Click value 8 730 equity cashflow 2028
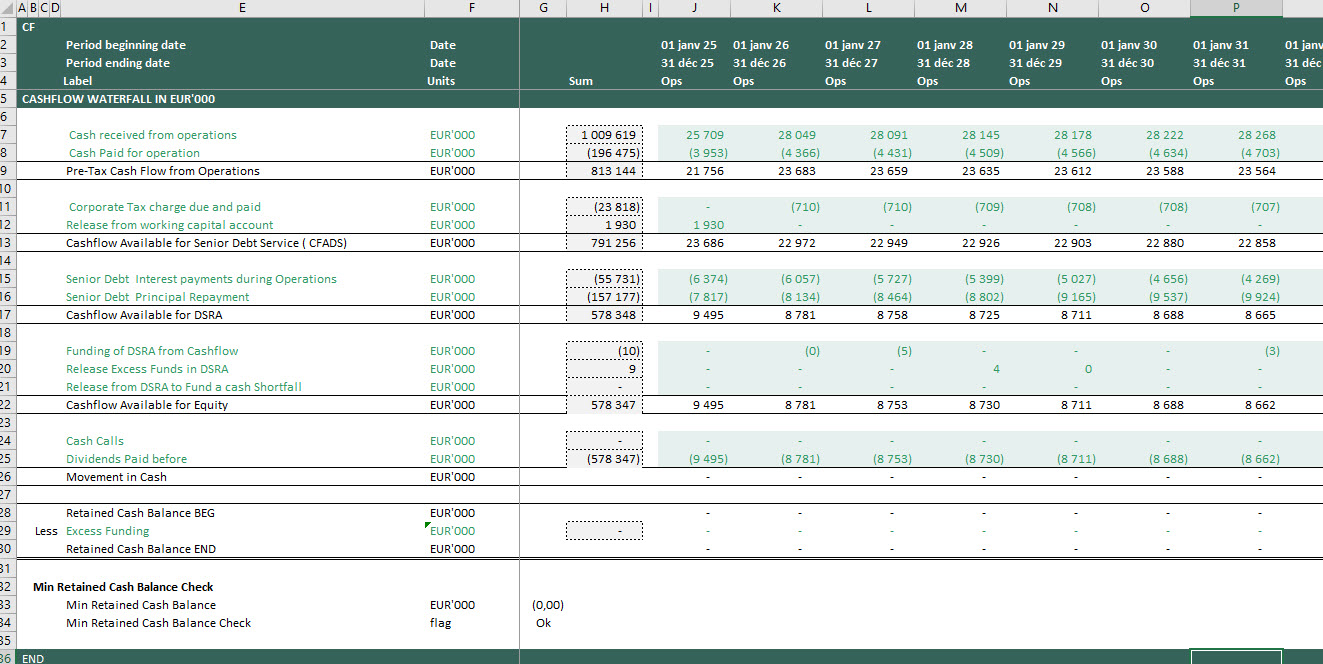Viewport: 1323px width, 664px height. pyautogui.click(x=984, y=405)
